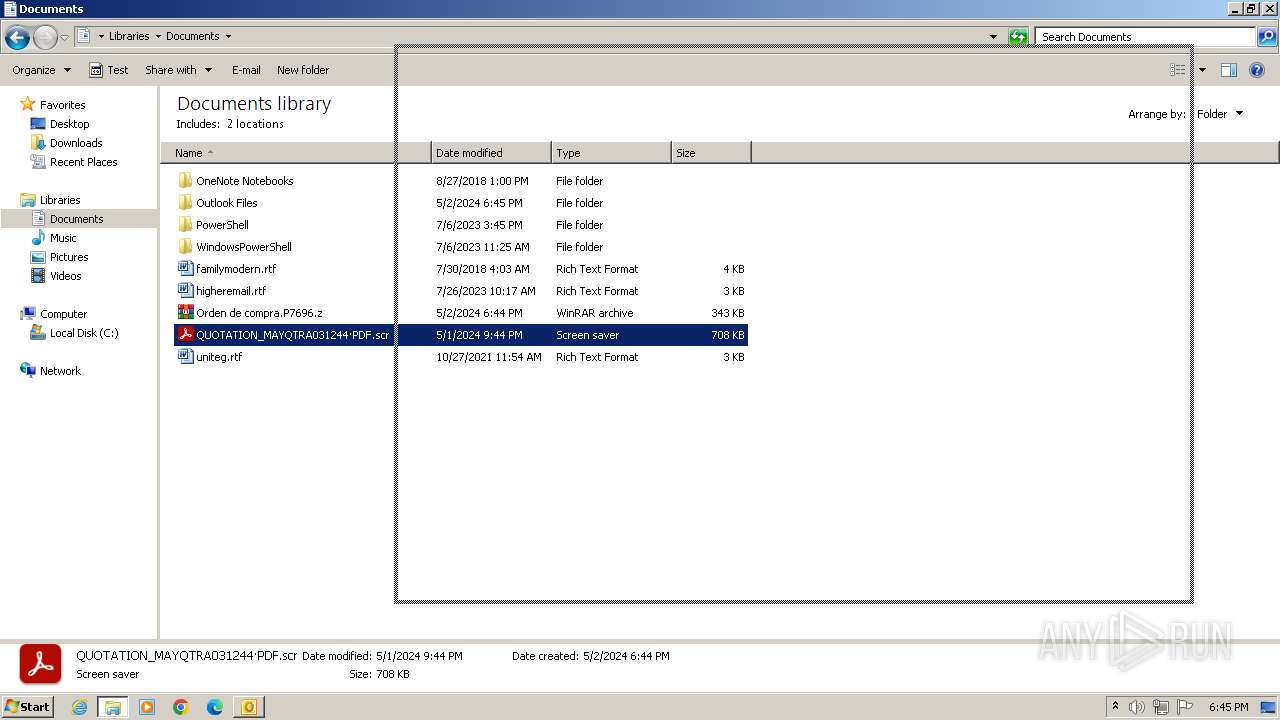This screenshot has width=1280, height=720.
Task: Click the E-mail toolbar button
Action: click(246, 70)
